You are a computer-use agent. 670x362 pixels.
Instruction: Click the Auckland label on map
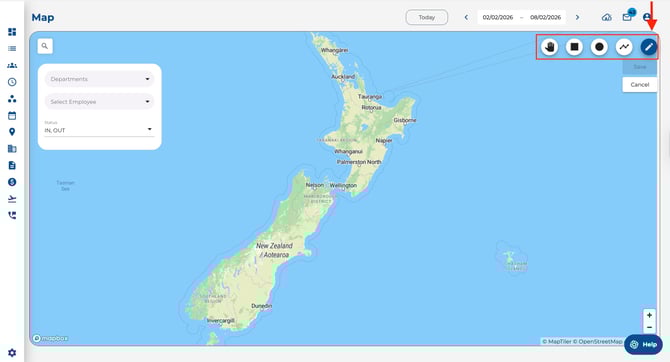coord(343,77)
